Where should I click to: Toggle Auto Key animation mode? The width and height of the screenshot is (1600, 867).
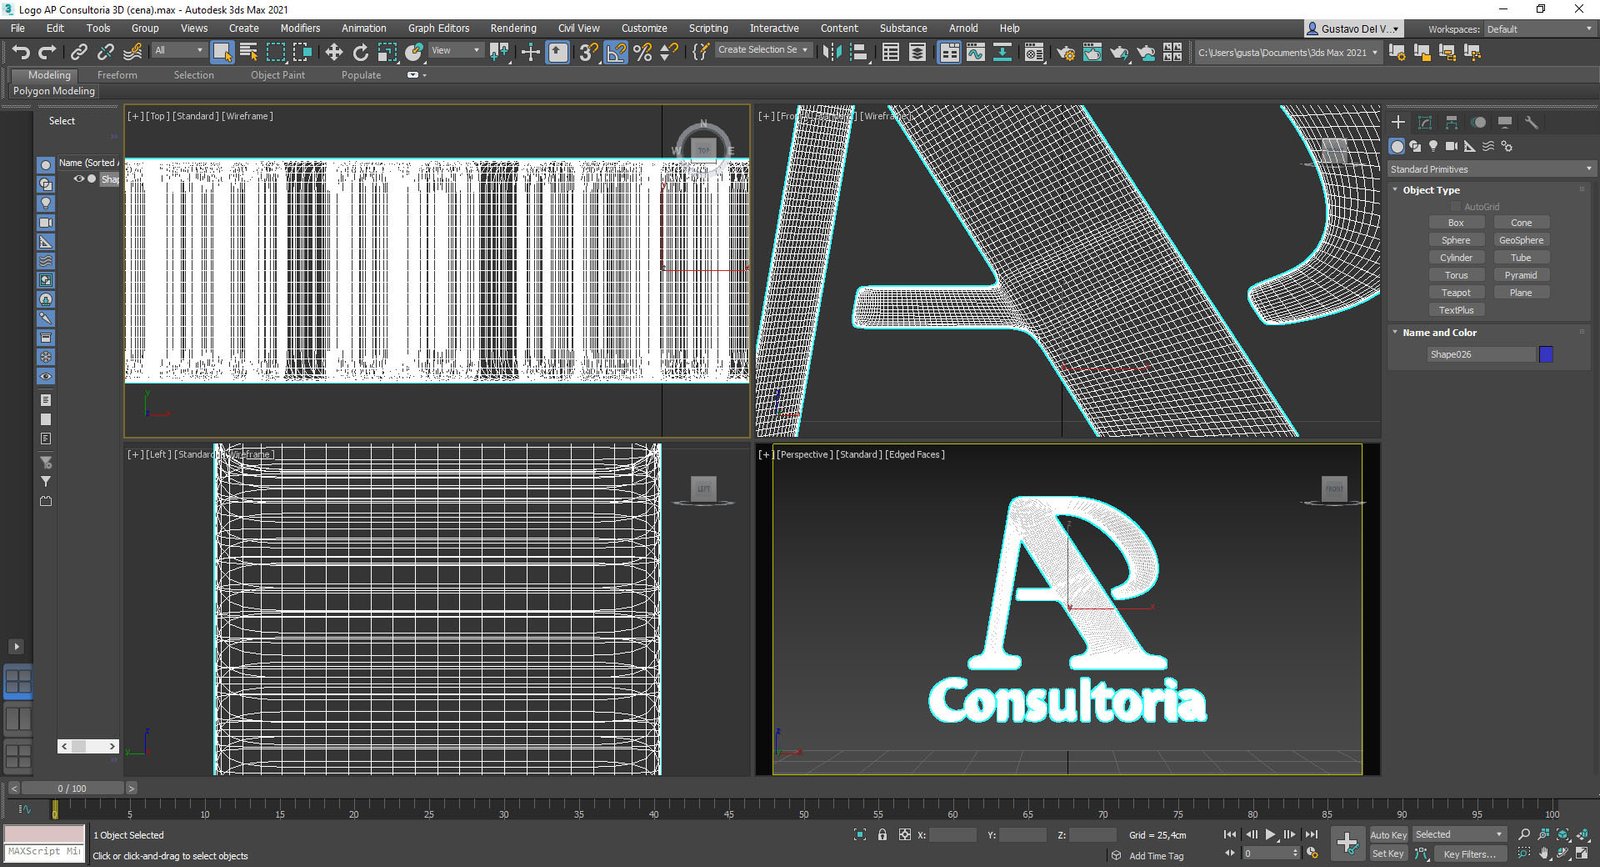[x=1388, y=834]
